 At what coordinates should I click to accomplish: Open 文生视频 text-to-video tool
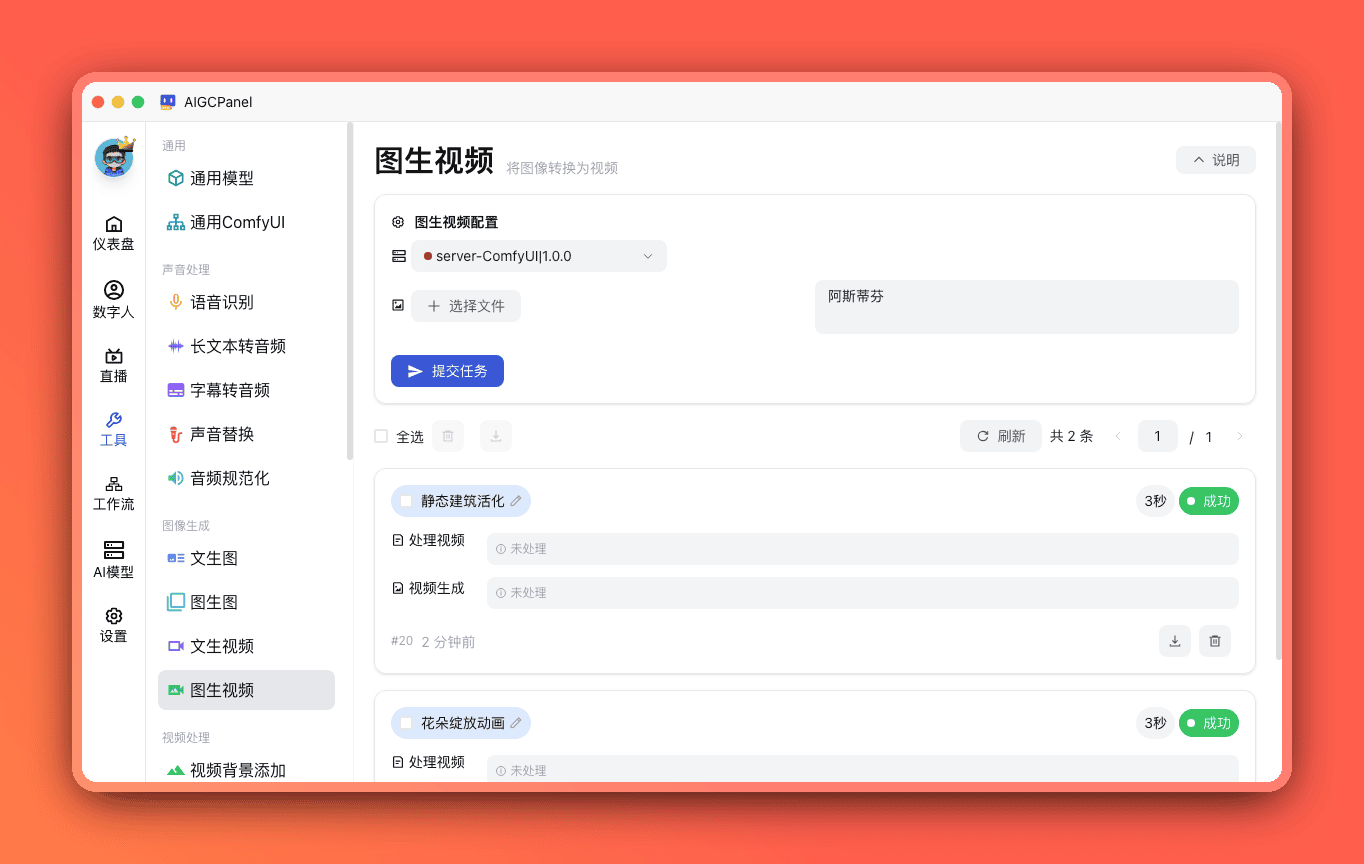coord(246,646)
